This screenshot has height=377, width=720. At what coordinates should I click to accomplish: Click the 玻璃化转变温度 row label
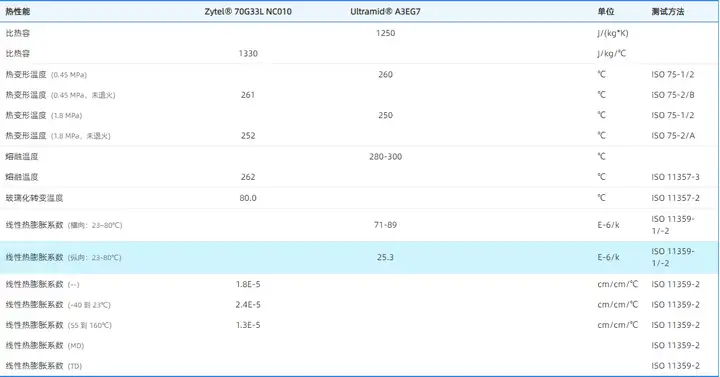34,198
